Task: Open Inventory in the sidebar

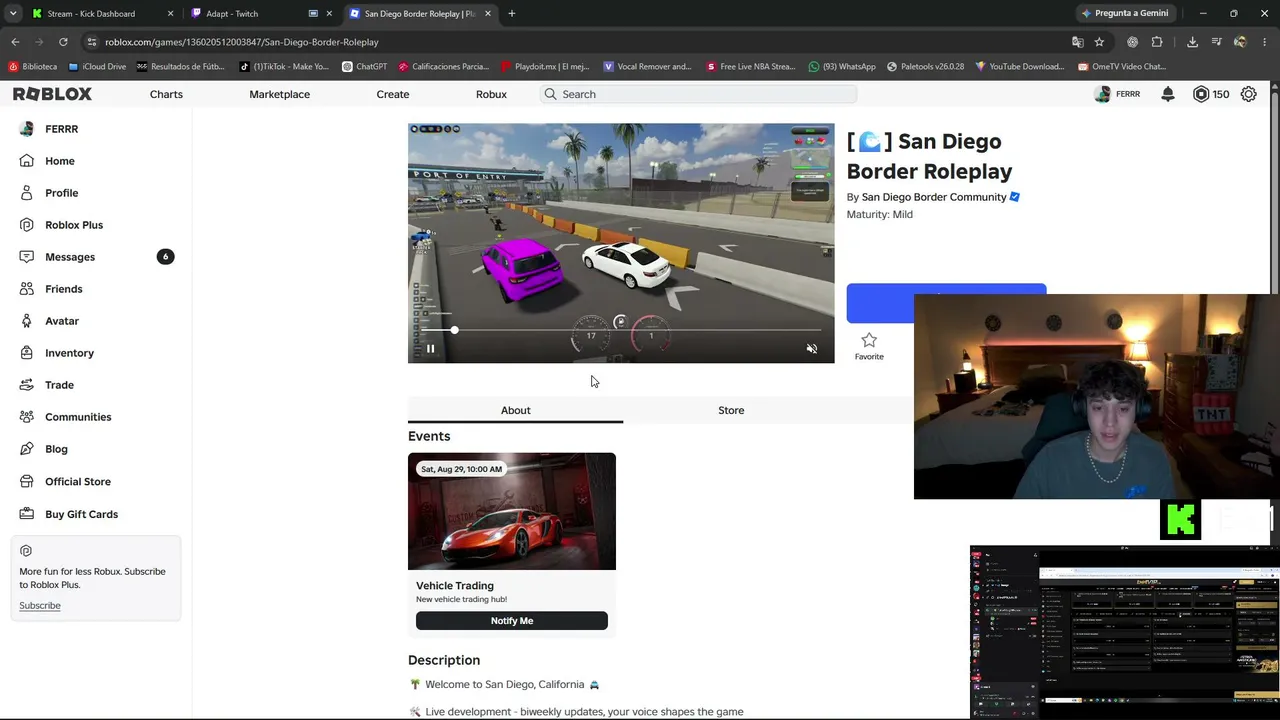Action: 69,353
